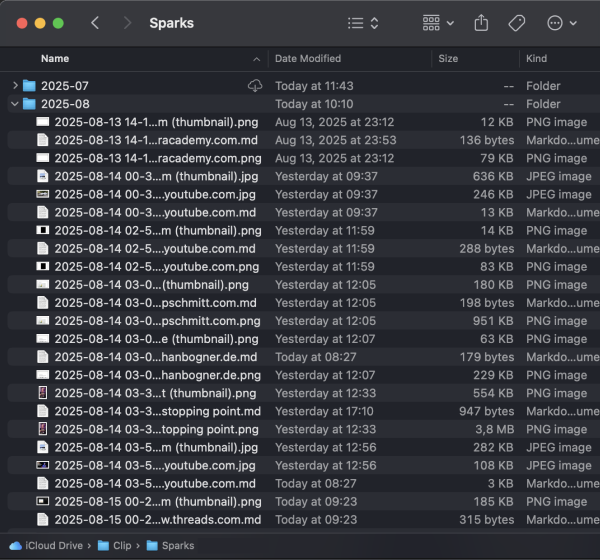The image size is (600, 560).
Task: Click the 3,8 MB size cell
Action: point(494,429)
